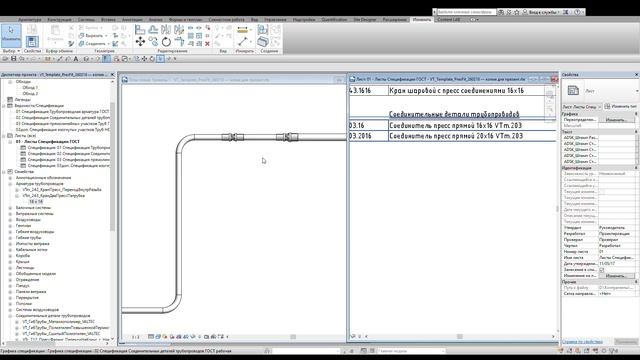Click Изменить тип (Edit Type) button
Viewport: 640px width, 360px height.
(621, 107)
